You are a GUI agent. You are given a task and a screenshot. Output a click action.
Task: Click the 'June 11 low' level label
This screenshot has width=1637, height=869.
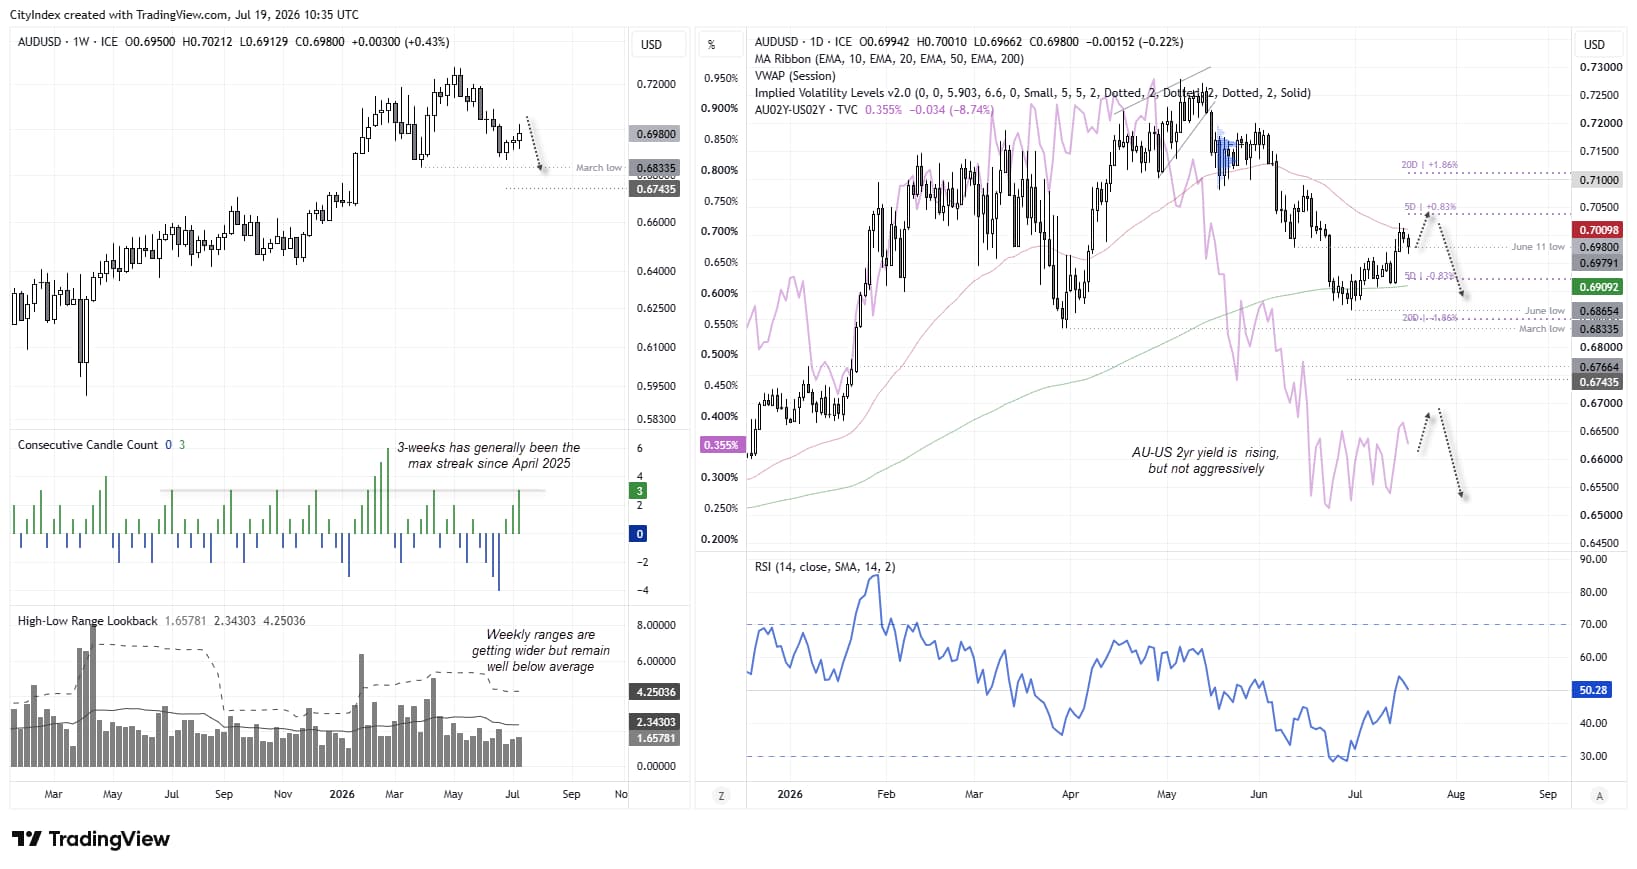coord(1538,247)
